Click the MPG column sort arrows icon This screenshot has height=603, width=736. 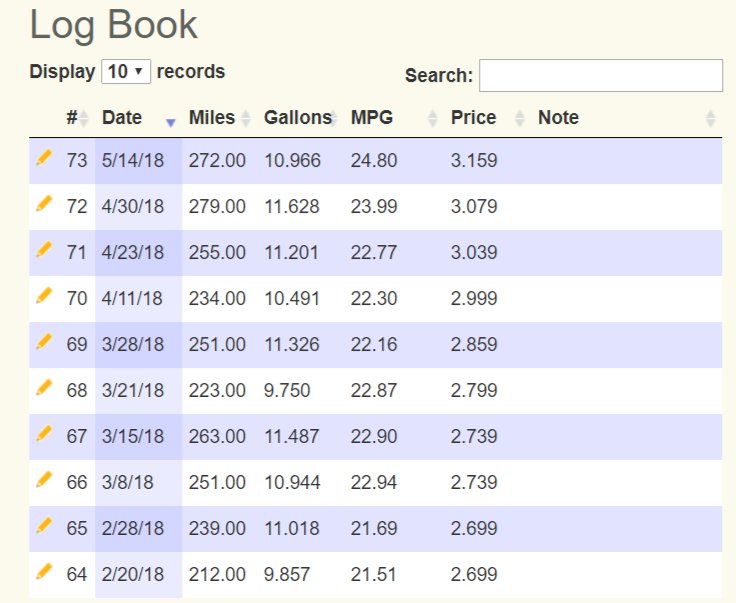[433, 118]
